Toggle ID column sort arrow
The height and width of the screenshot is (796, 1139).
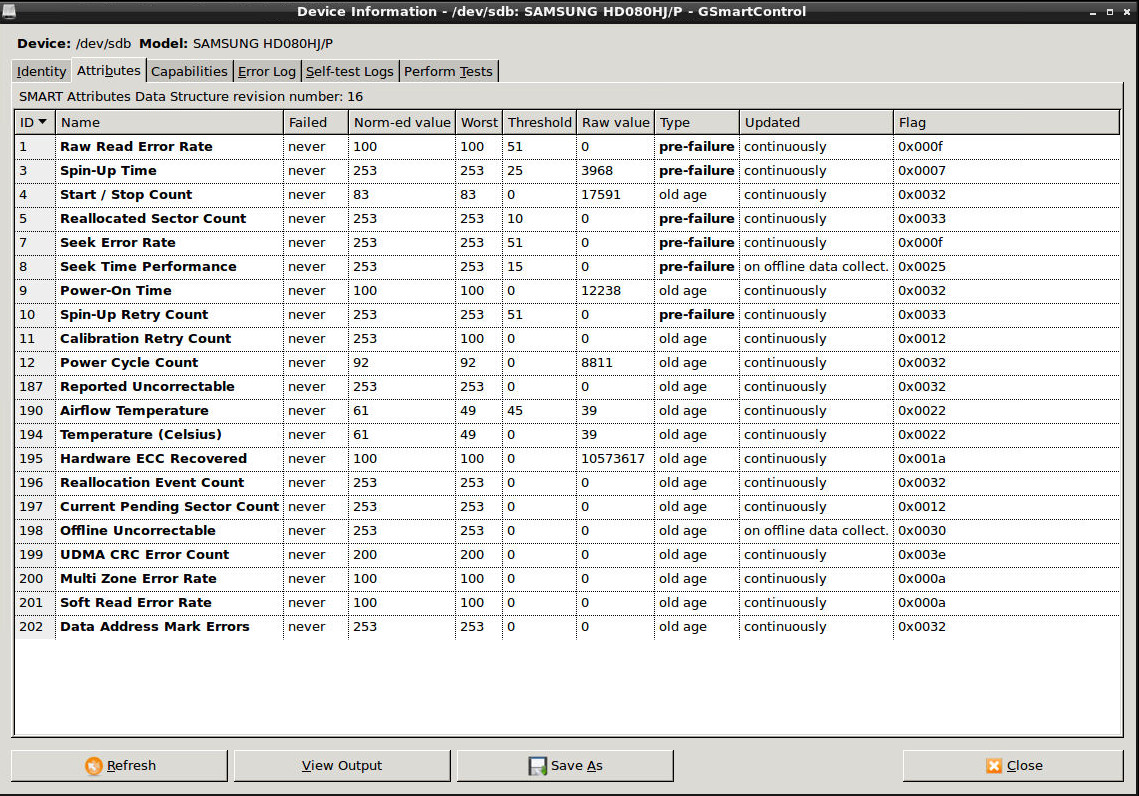tap(42, 122)
